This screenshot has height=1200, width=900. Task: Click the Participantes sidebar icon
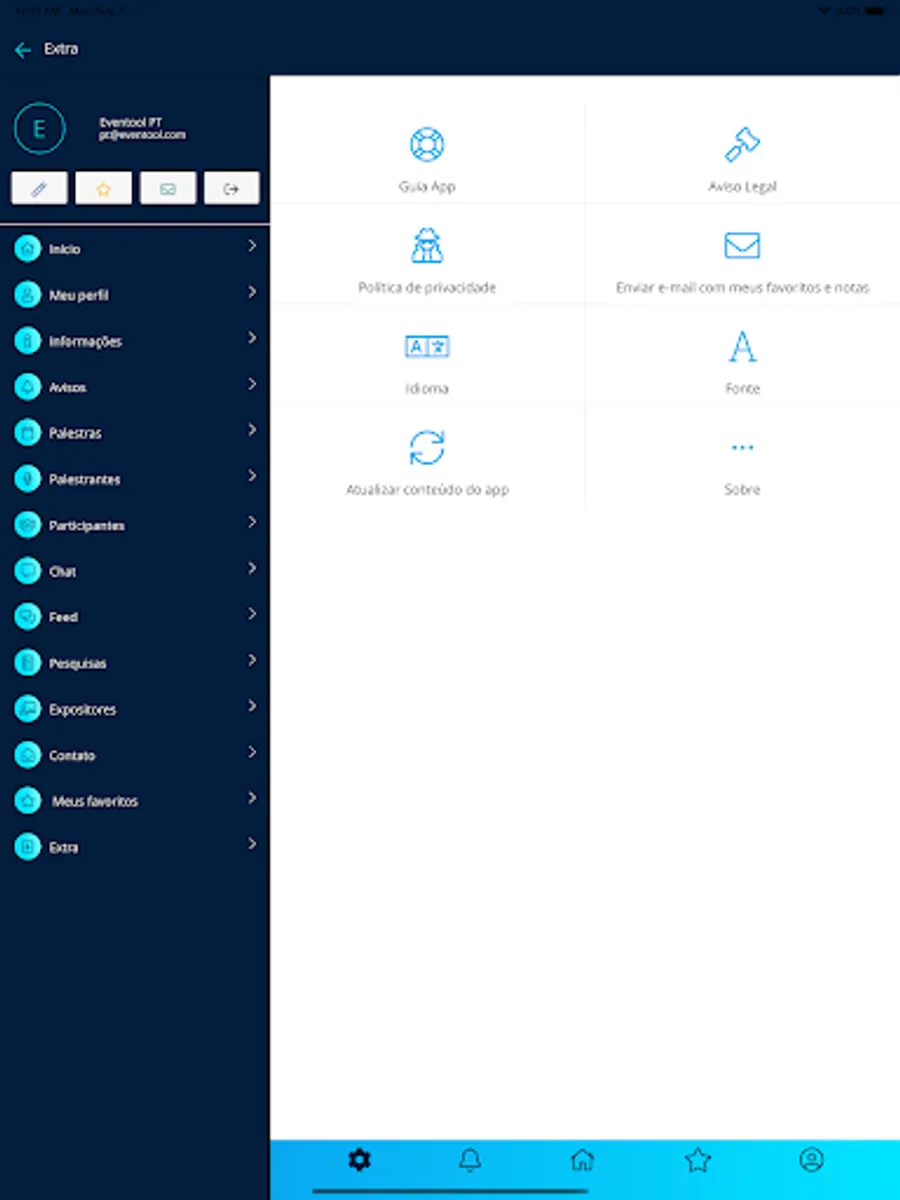click(27, 525)
